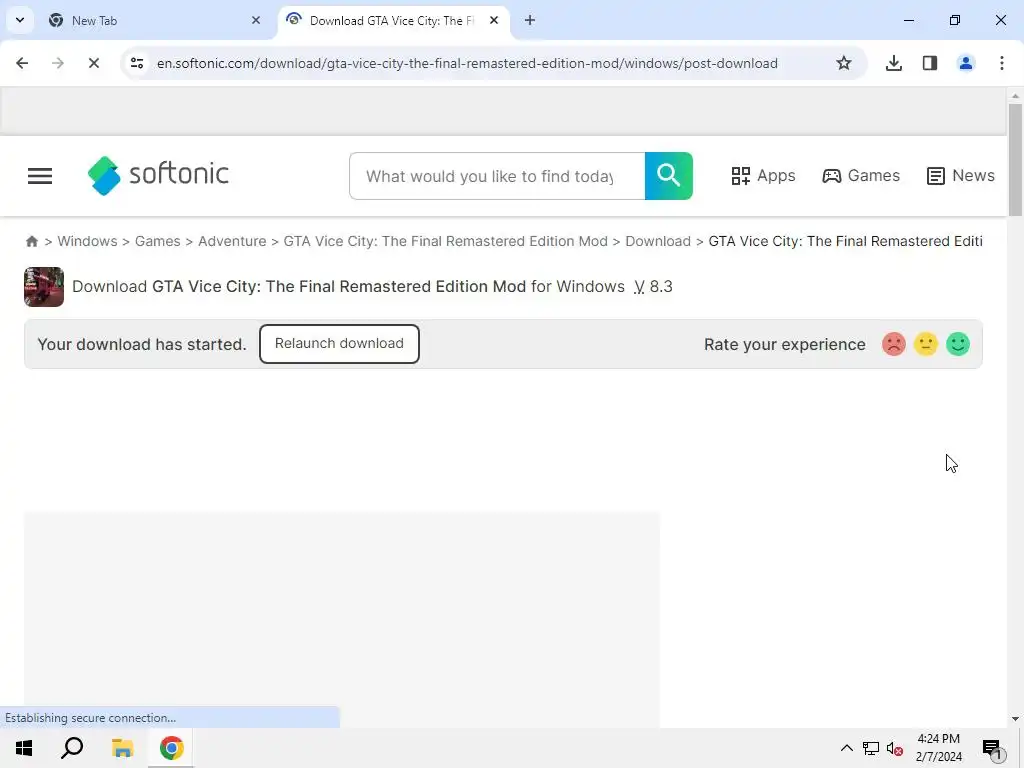The width and height of the screenshot is (1024, 768).
Task: Stop loading the page
Action: click(x=93, y=63)
